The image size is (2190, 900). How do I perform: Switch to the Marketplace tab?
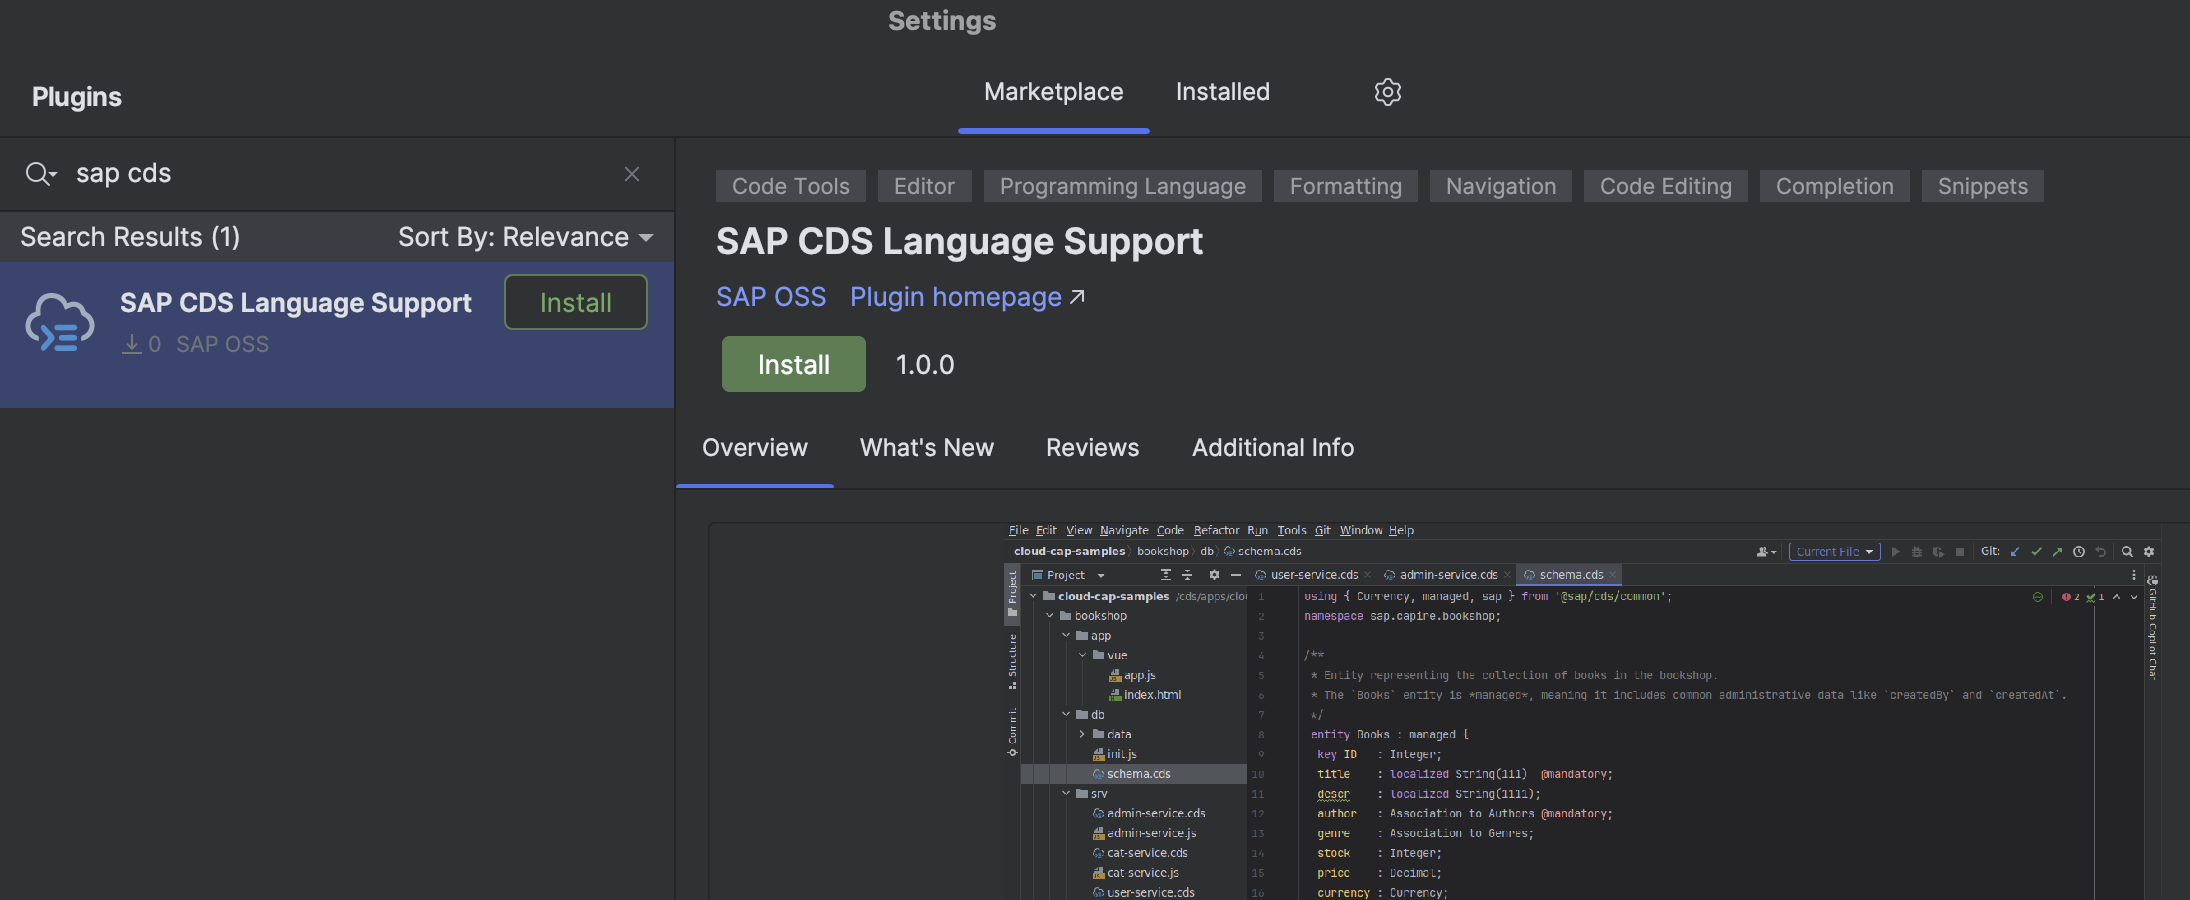pyautogui.click(x=1053, y=92)
